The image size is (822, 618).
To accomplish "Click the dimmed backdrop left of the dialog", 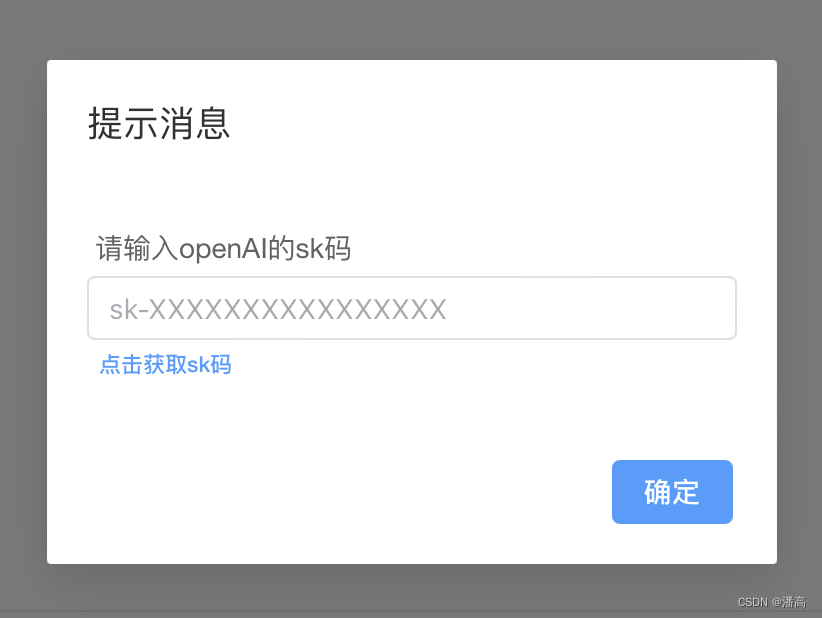I will [x=23, y=312].
